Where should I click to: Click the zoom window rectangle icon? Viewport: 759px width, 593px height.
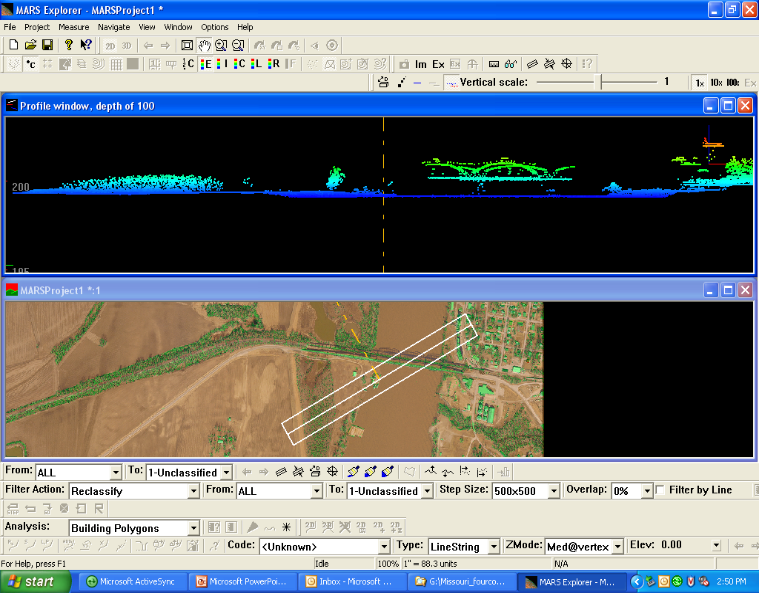(x=187, y=45)
